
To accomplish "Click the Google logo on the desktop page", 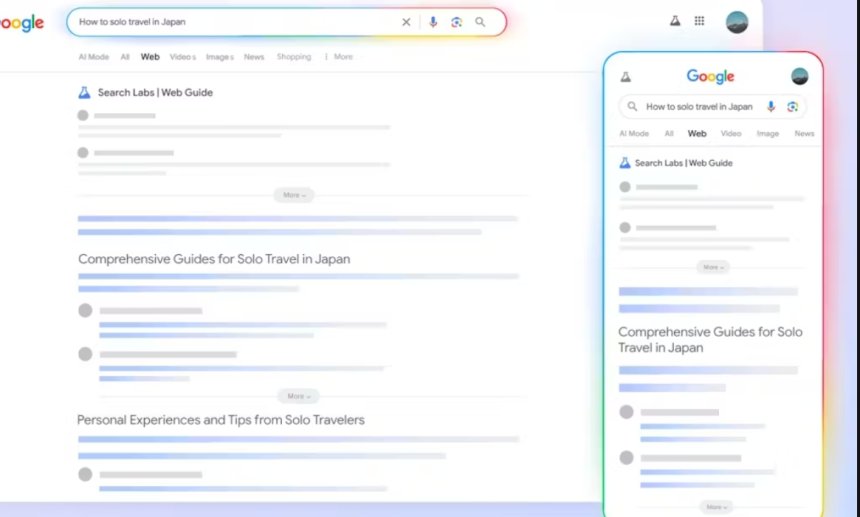I will pyautogui.click(x=22, y=23).
